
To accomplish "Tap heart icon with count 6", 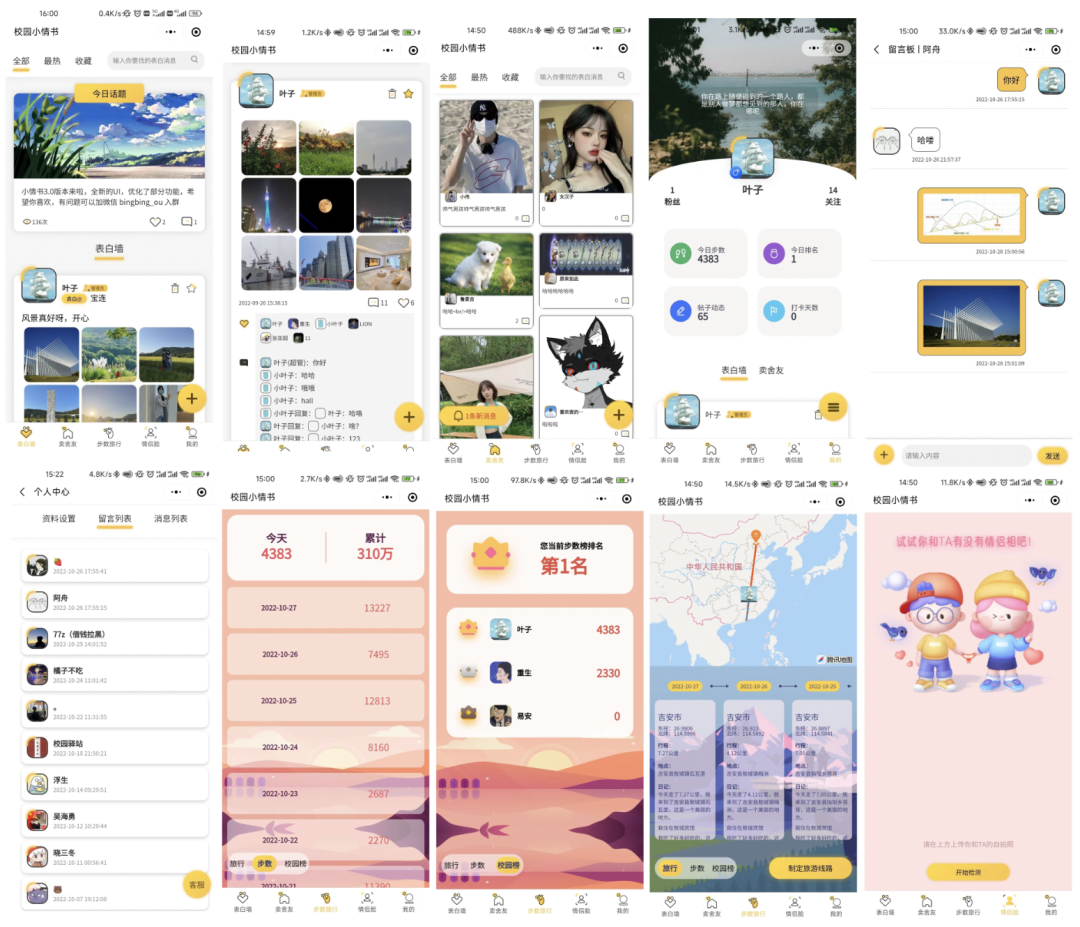I will click(403, 302).
